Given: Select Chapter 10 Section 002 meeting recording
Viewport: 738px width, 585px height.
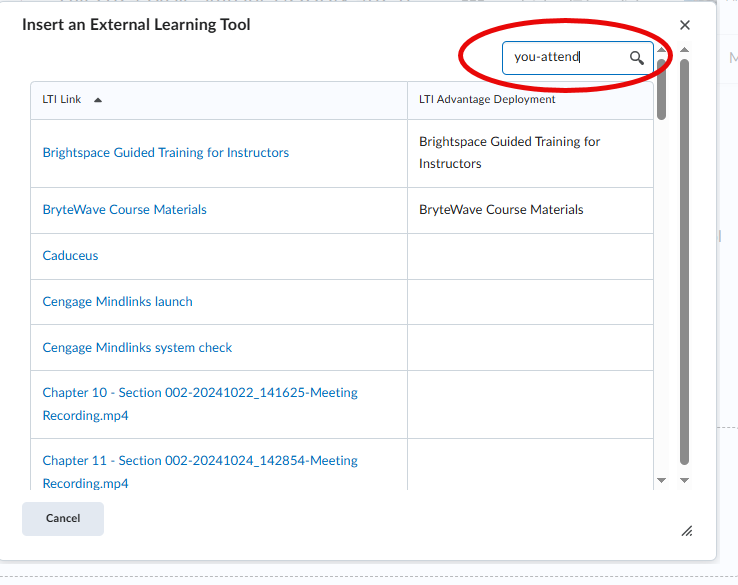Looking at the screenshot, I should (x=200, y=404).
